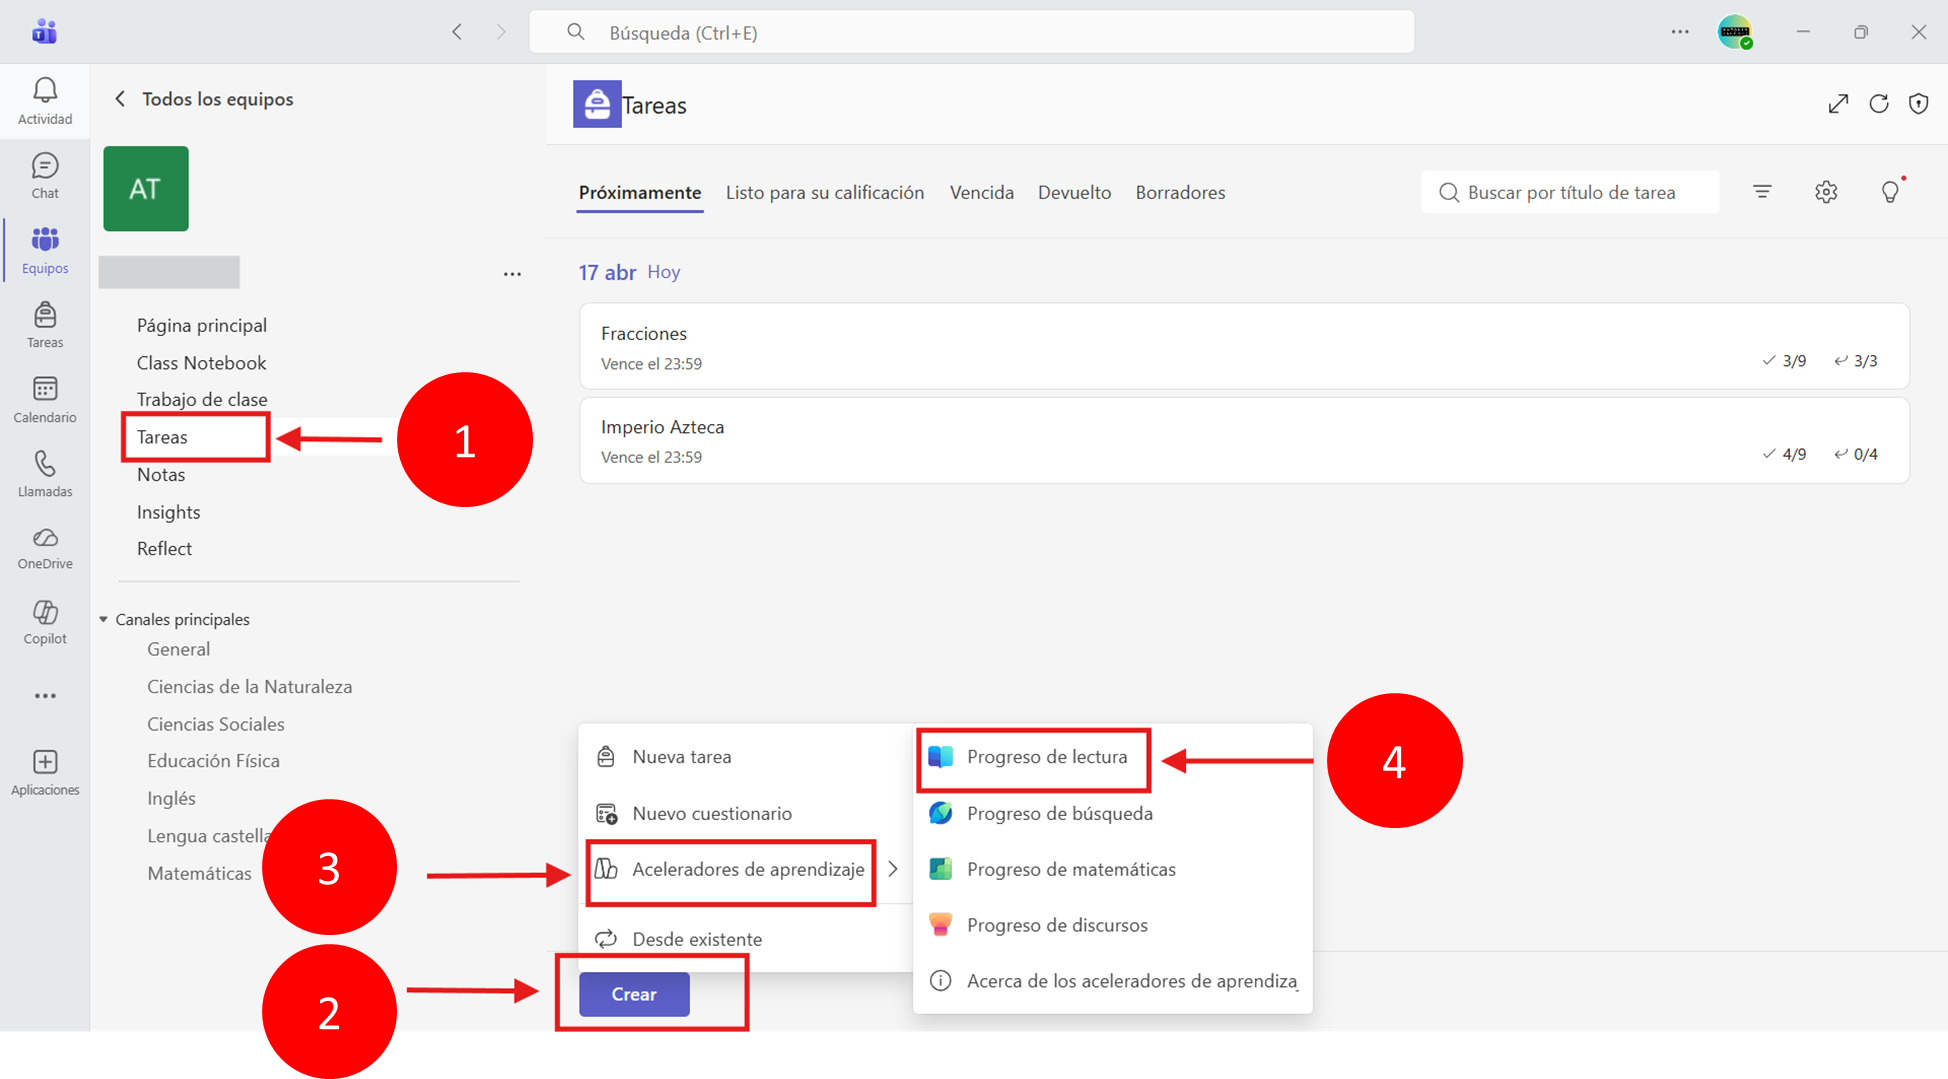Click the Microsoft Teams logo
Screen dimensions: 1948x1079
(x=44, y=32)
